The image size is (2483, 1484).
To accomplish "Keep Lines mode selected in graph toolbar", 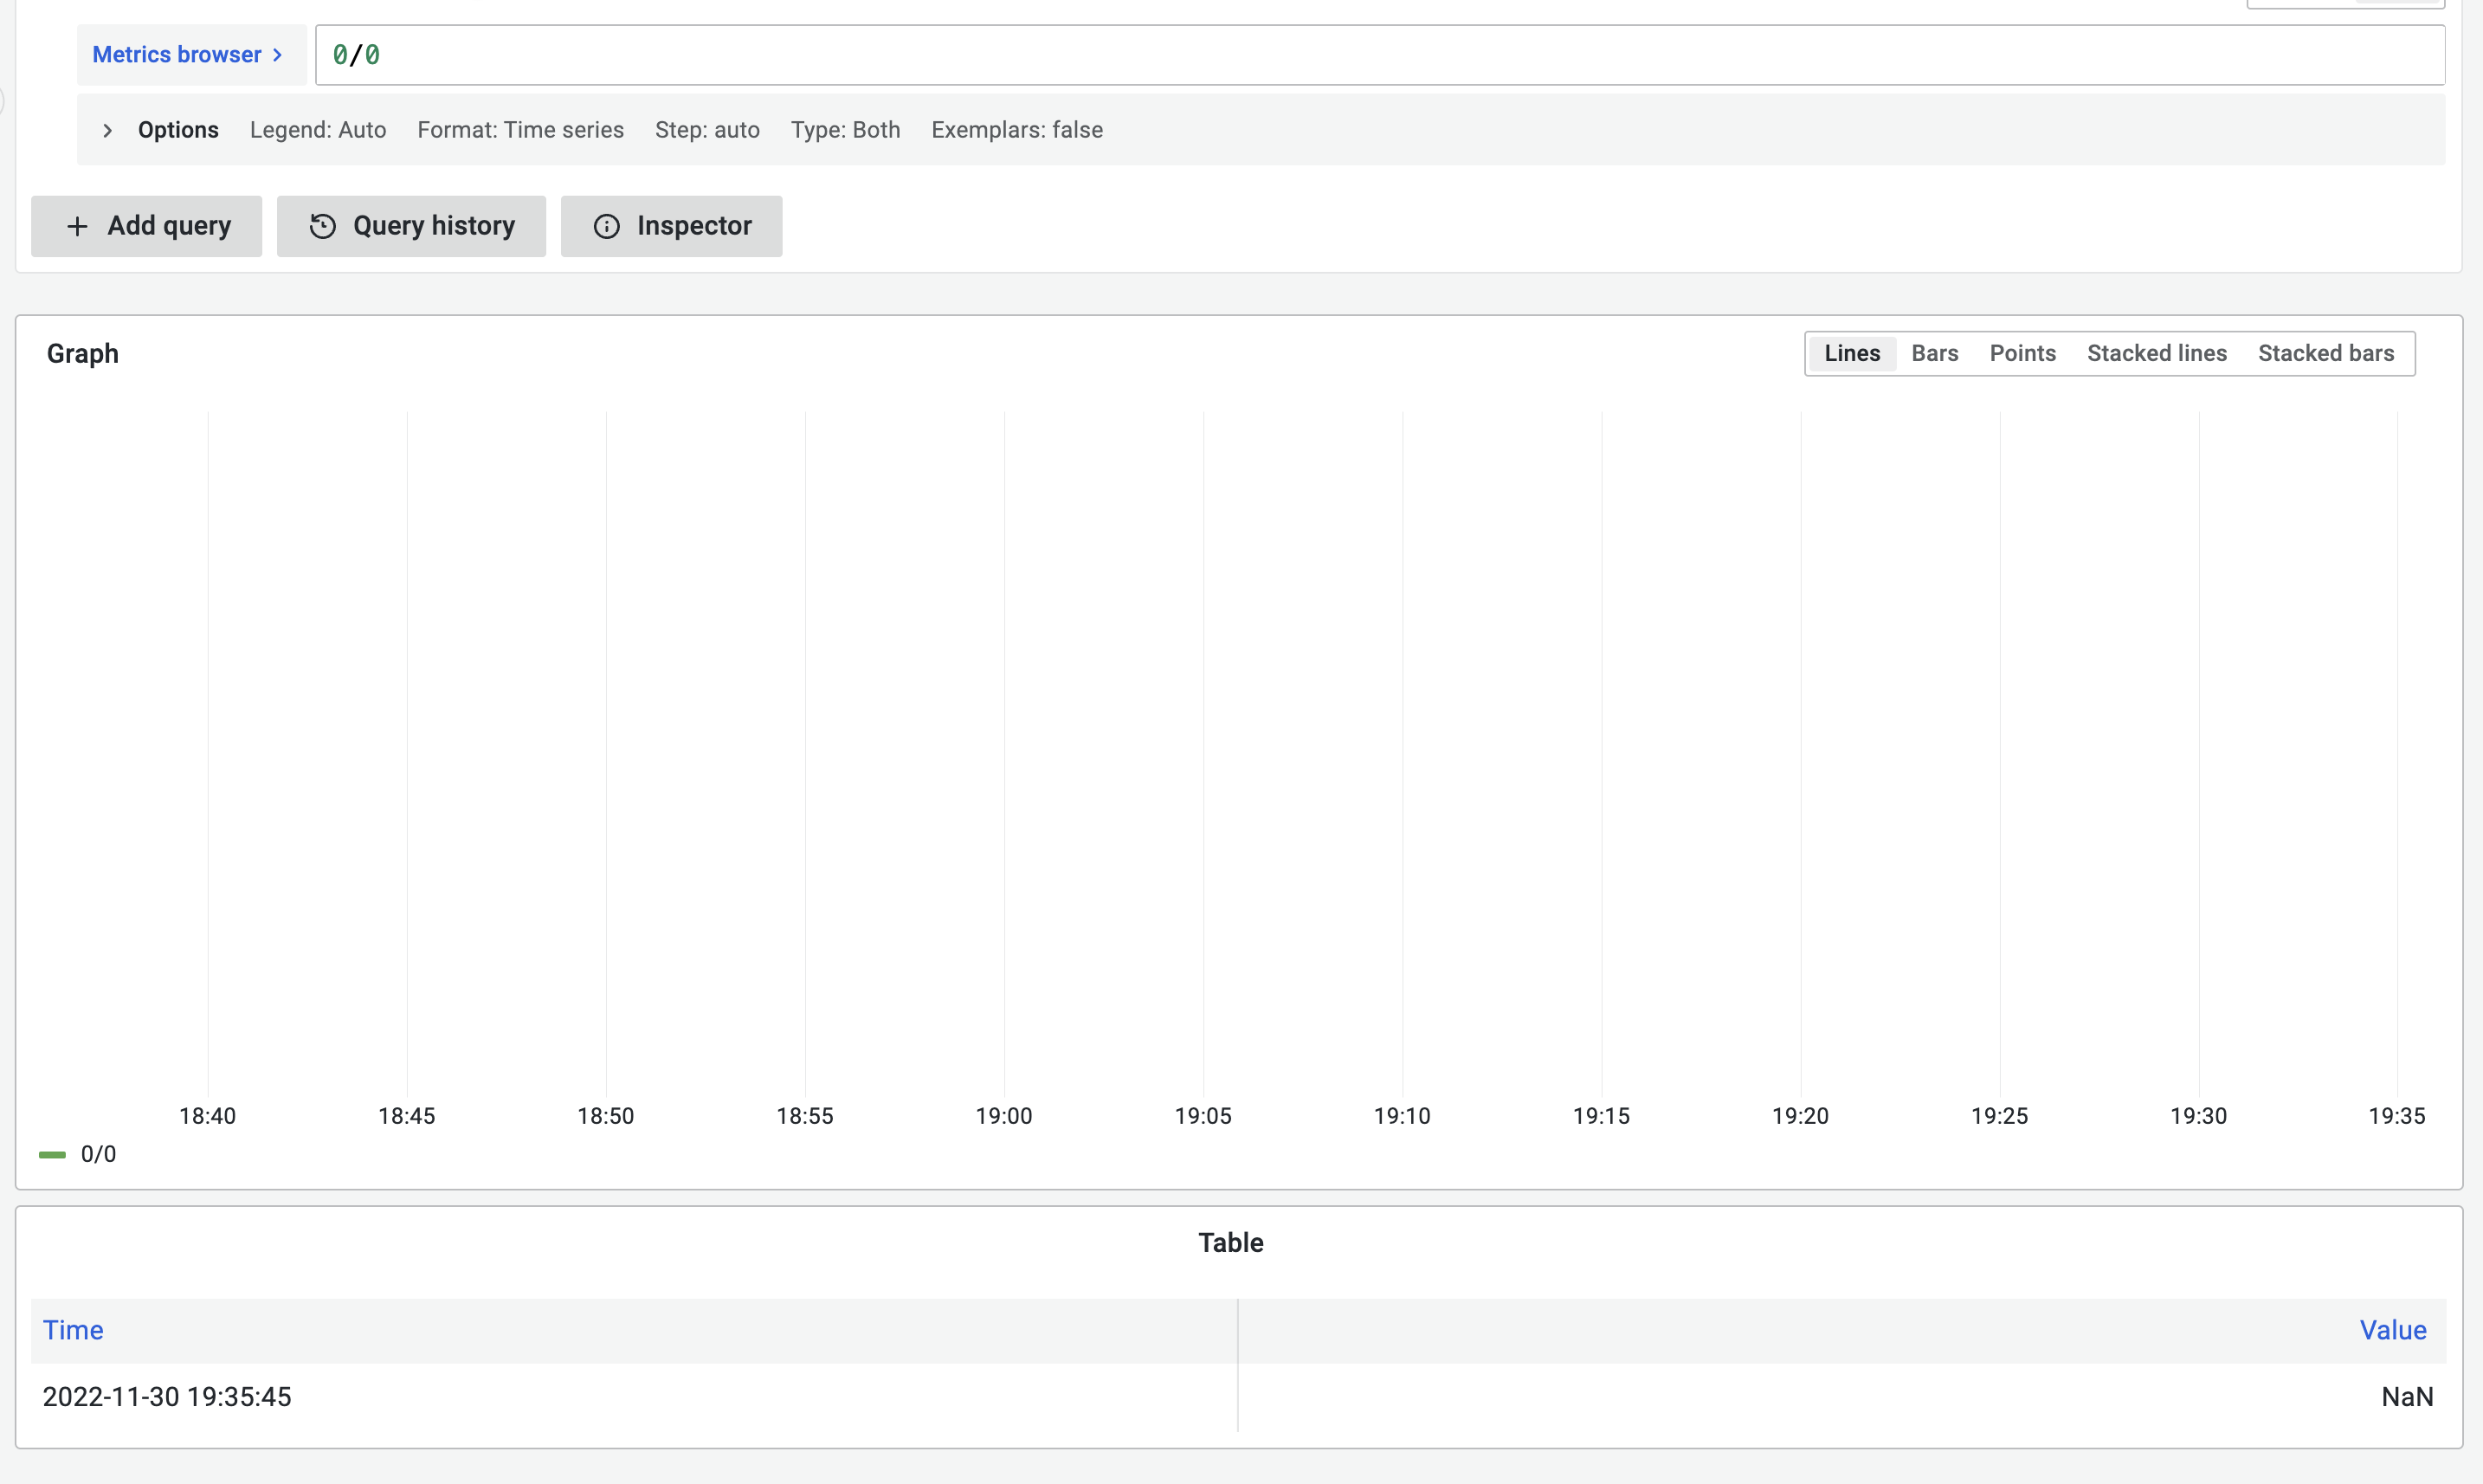I will coord(1851,353).
